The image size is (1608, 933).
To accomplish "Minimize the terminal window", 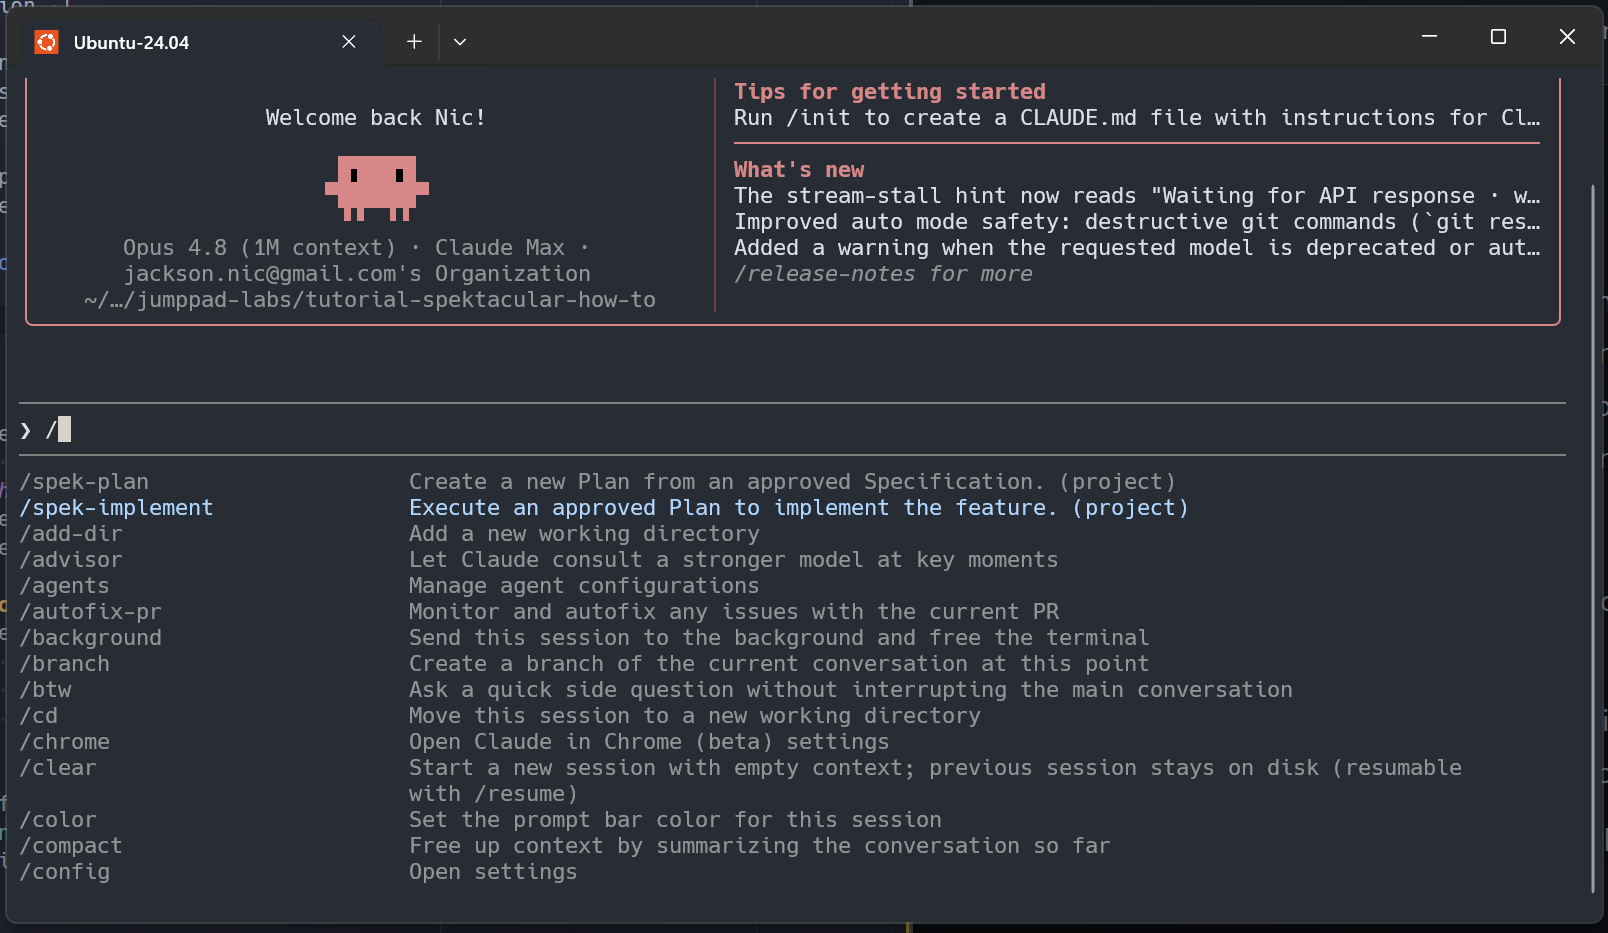I will pos(1430,37).
